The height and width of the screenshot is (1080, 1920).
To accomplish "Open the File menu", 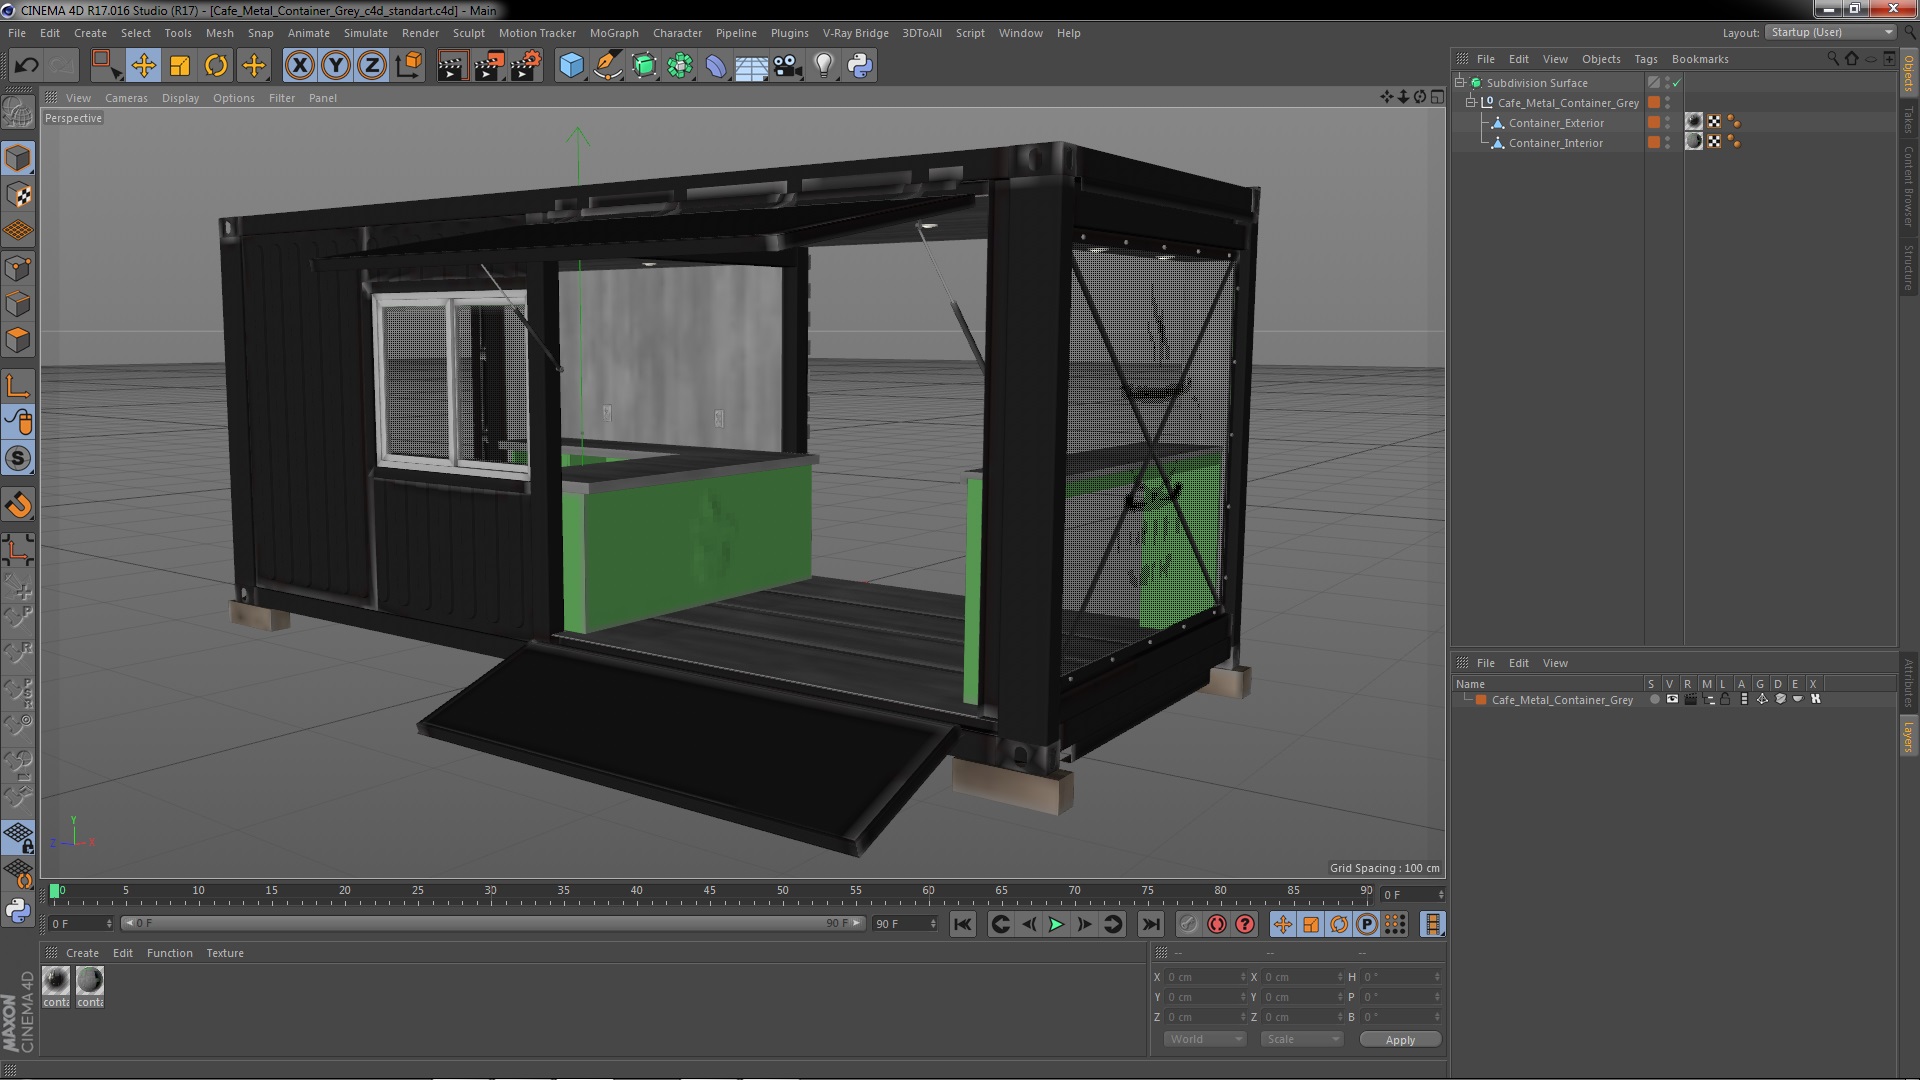I will tap(17, 33).
